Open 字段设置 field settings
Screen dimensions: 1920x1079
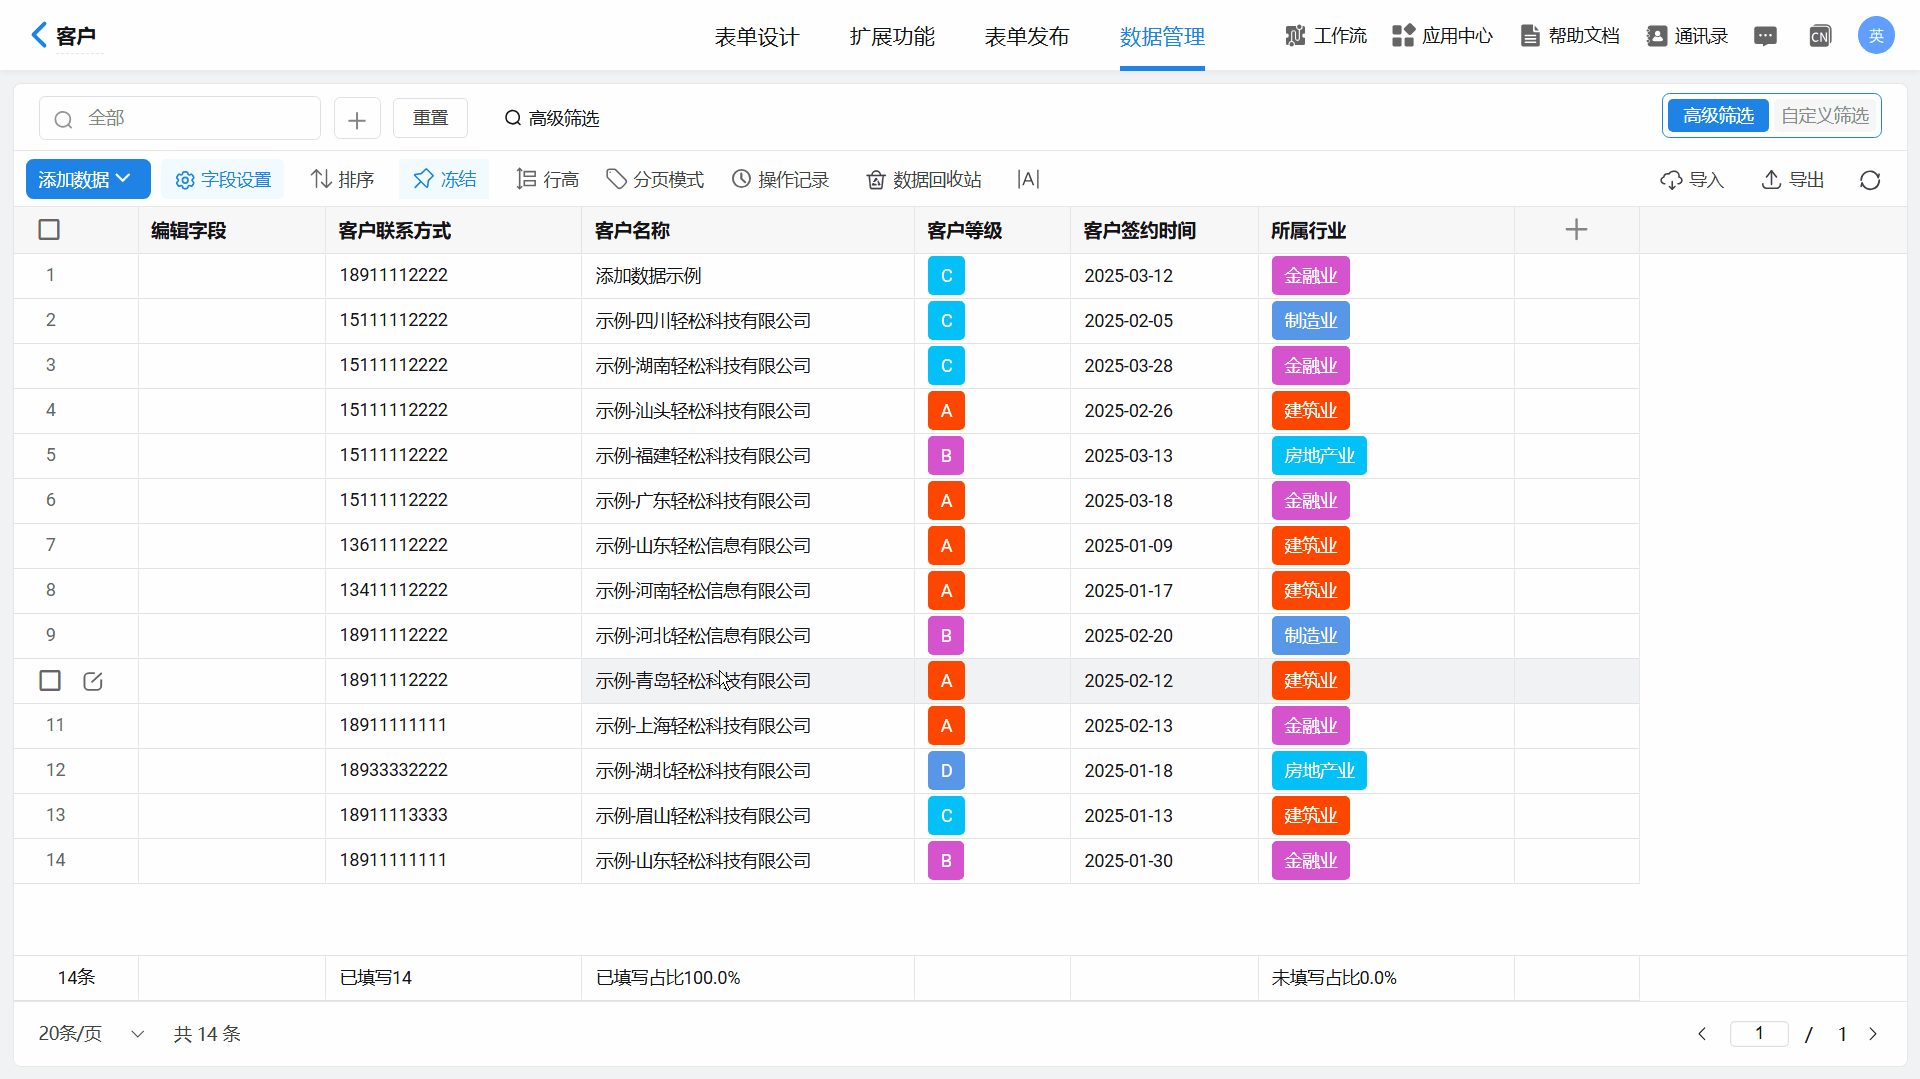pos(223,179)
